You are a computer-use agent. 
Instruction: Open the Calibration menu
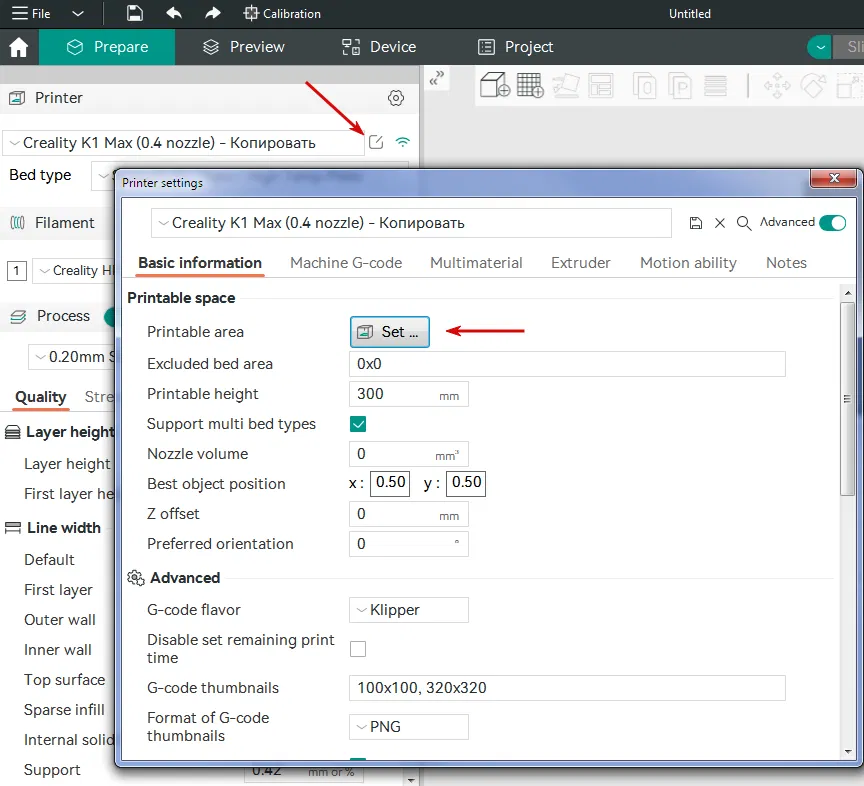[x=282, y=13]
